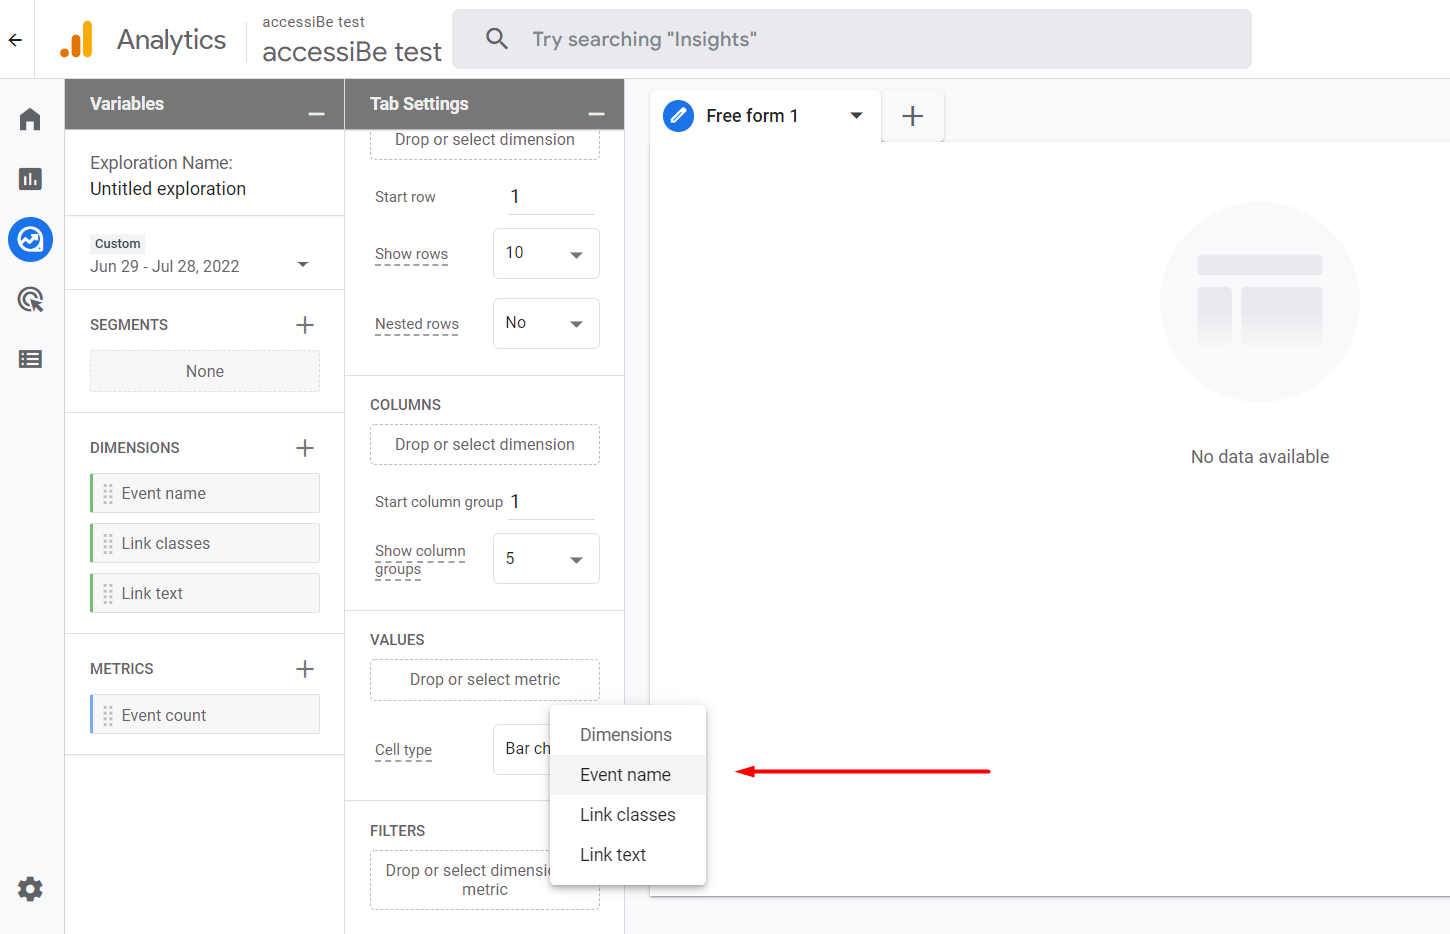Select Event name from the dimensions menu
The width and height of the screenshot is (1450, 934).
[x=626, y=775]
